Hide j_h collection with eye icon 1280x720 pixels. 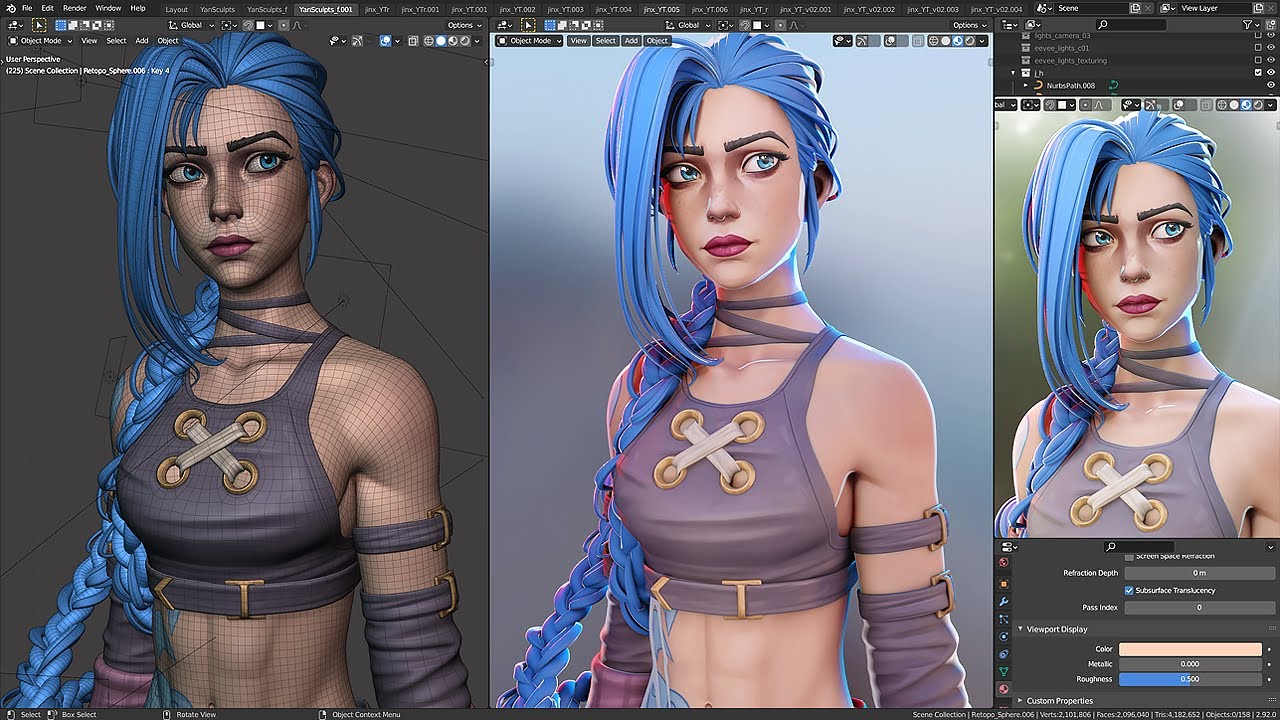pyautogui.click(x=1271, y=72)
